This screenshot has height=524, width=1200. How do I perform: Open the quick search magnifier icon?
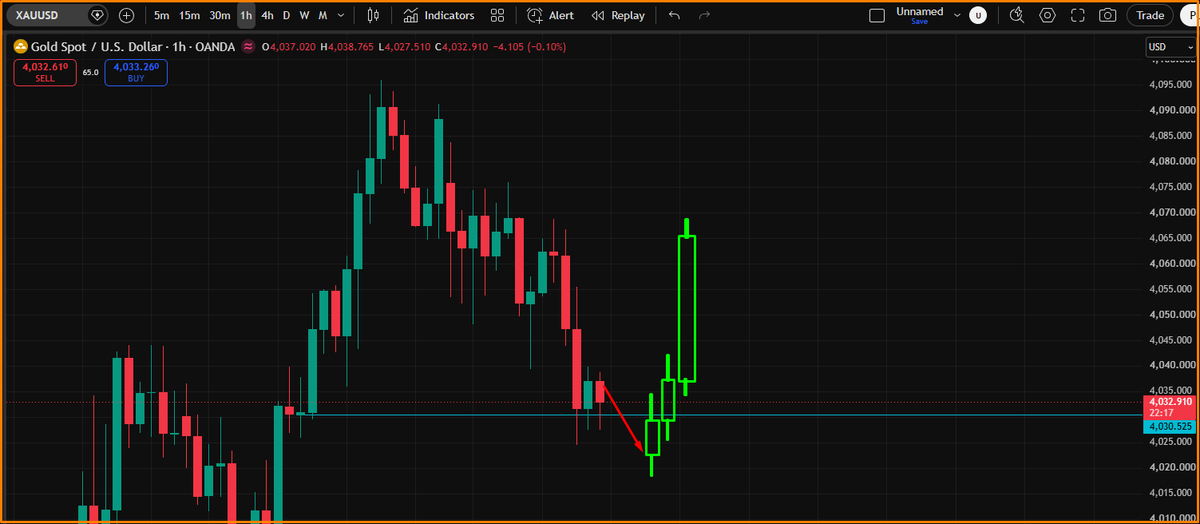click(1017, 16)
